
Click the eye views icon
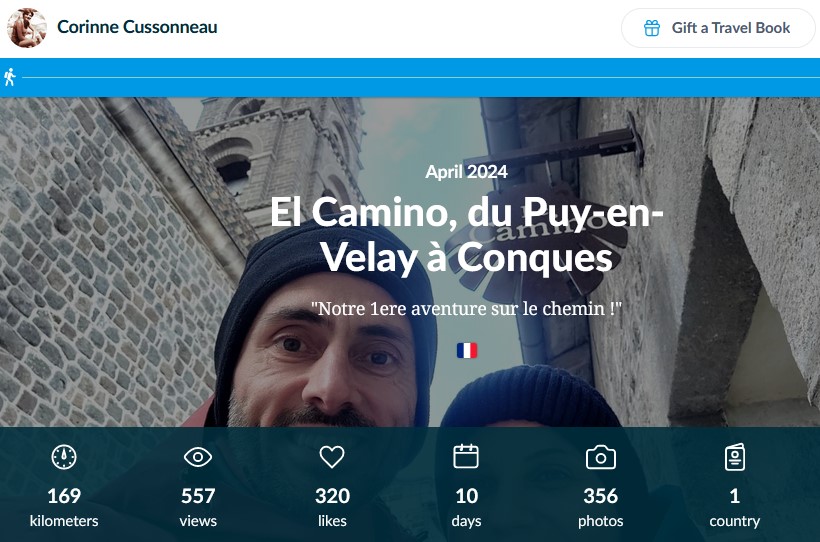pos(198,457)
